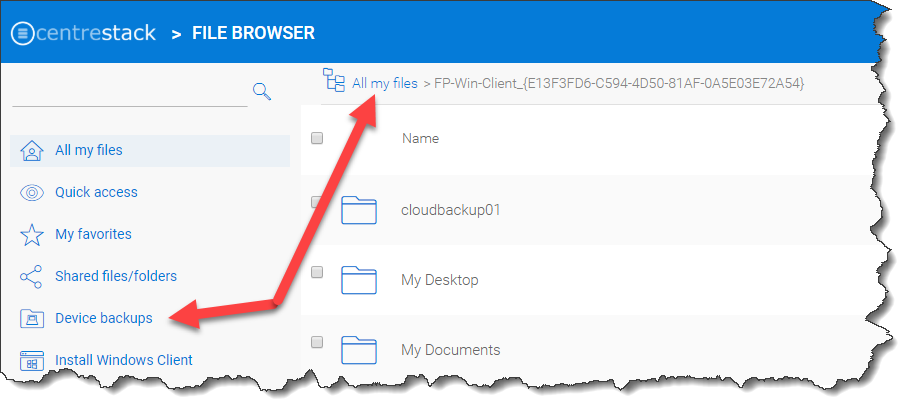This screenshot has width=913, height=415.
Task: Click the folder tree icon in breadcrumb
Action: [x=334, y=79]
